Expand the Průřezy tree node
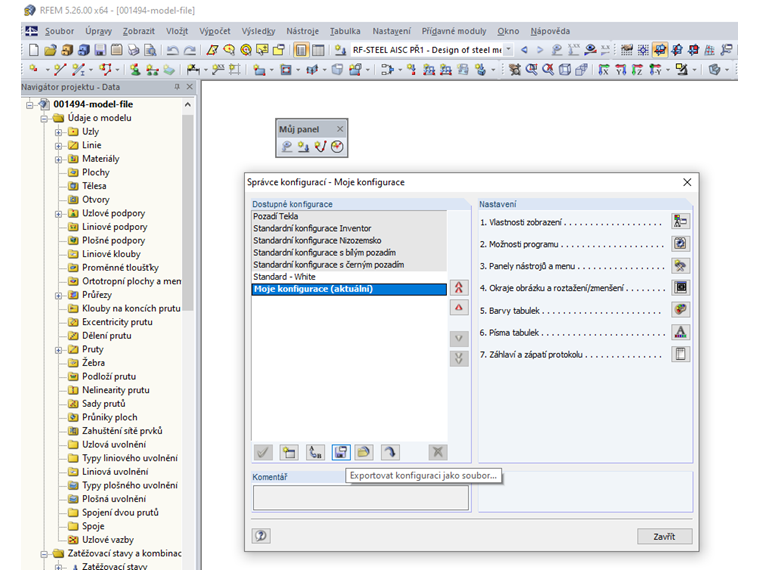760x570 pixels. (58, 295)
